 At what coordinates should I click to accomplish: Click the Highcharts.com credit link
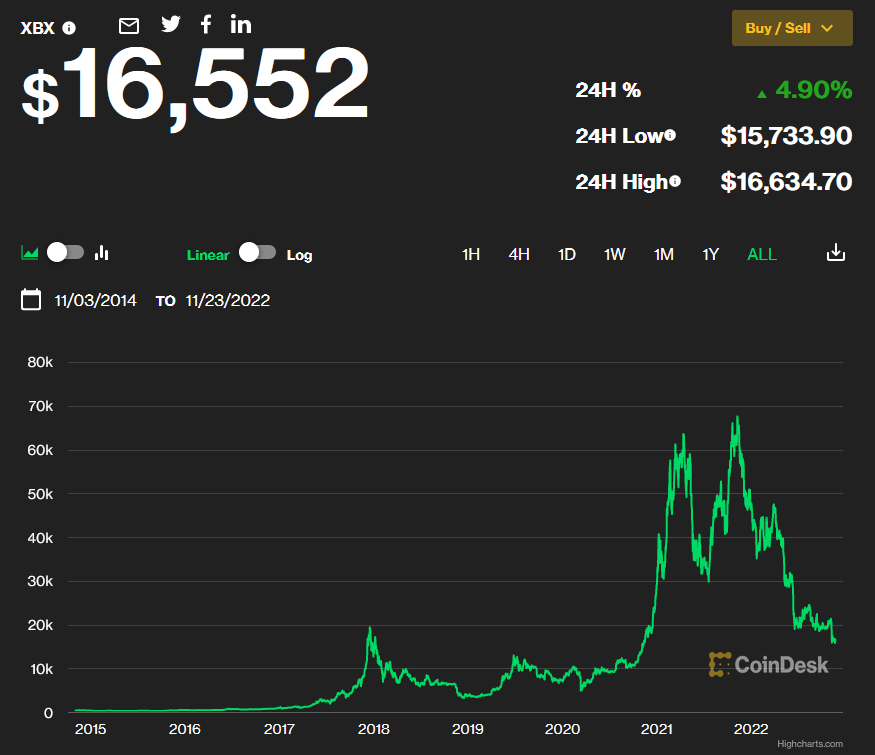810,744
